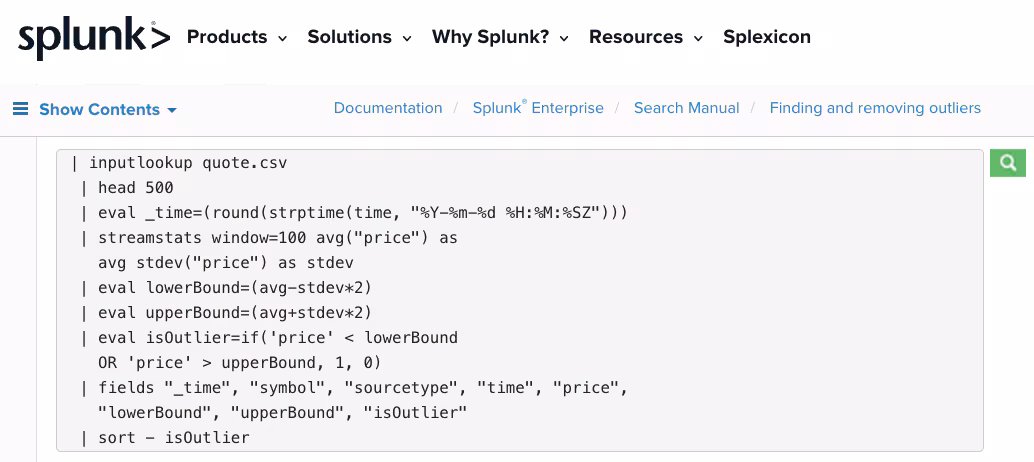
Task: Open the Products menu
Action: click(x=227, y=37)
